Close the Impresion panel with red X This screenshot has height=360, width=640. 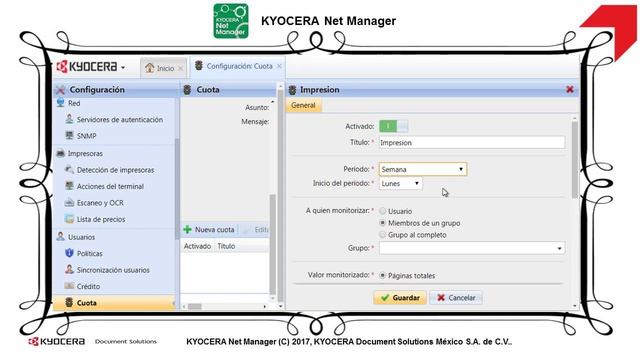click(570, 89)
